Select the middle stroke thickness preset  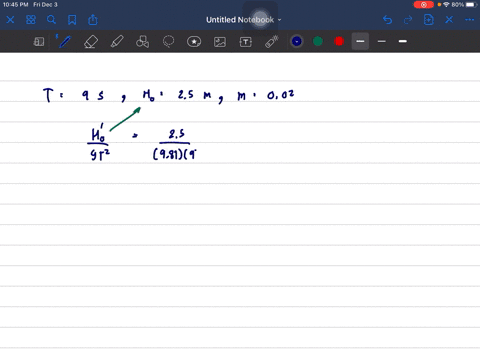point(382,41)
